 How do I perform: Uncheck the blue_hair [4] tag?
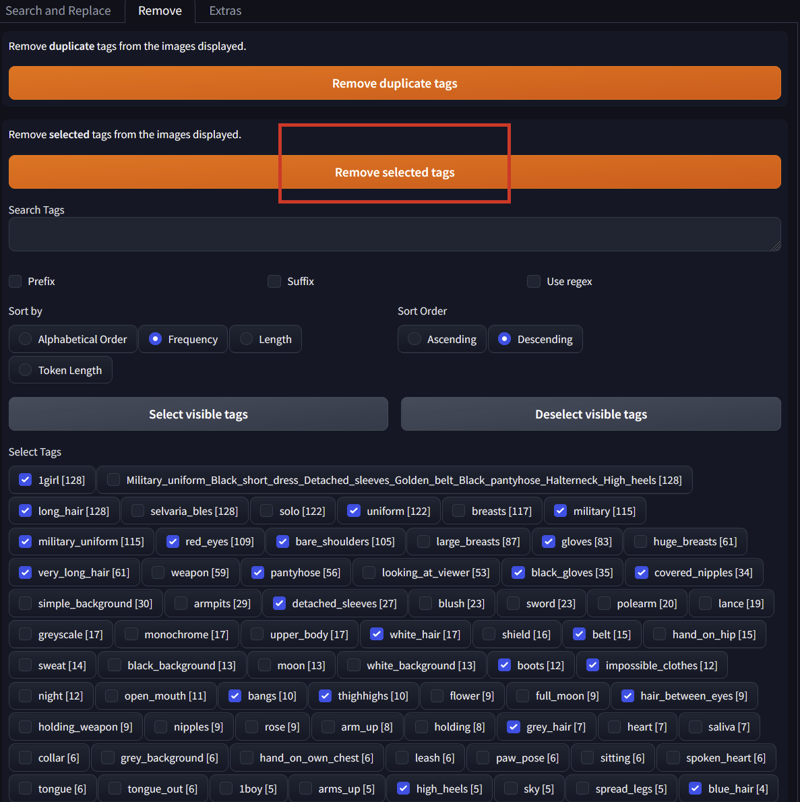(x=695, y=788)
